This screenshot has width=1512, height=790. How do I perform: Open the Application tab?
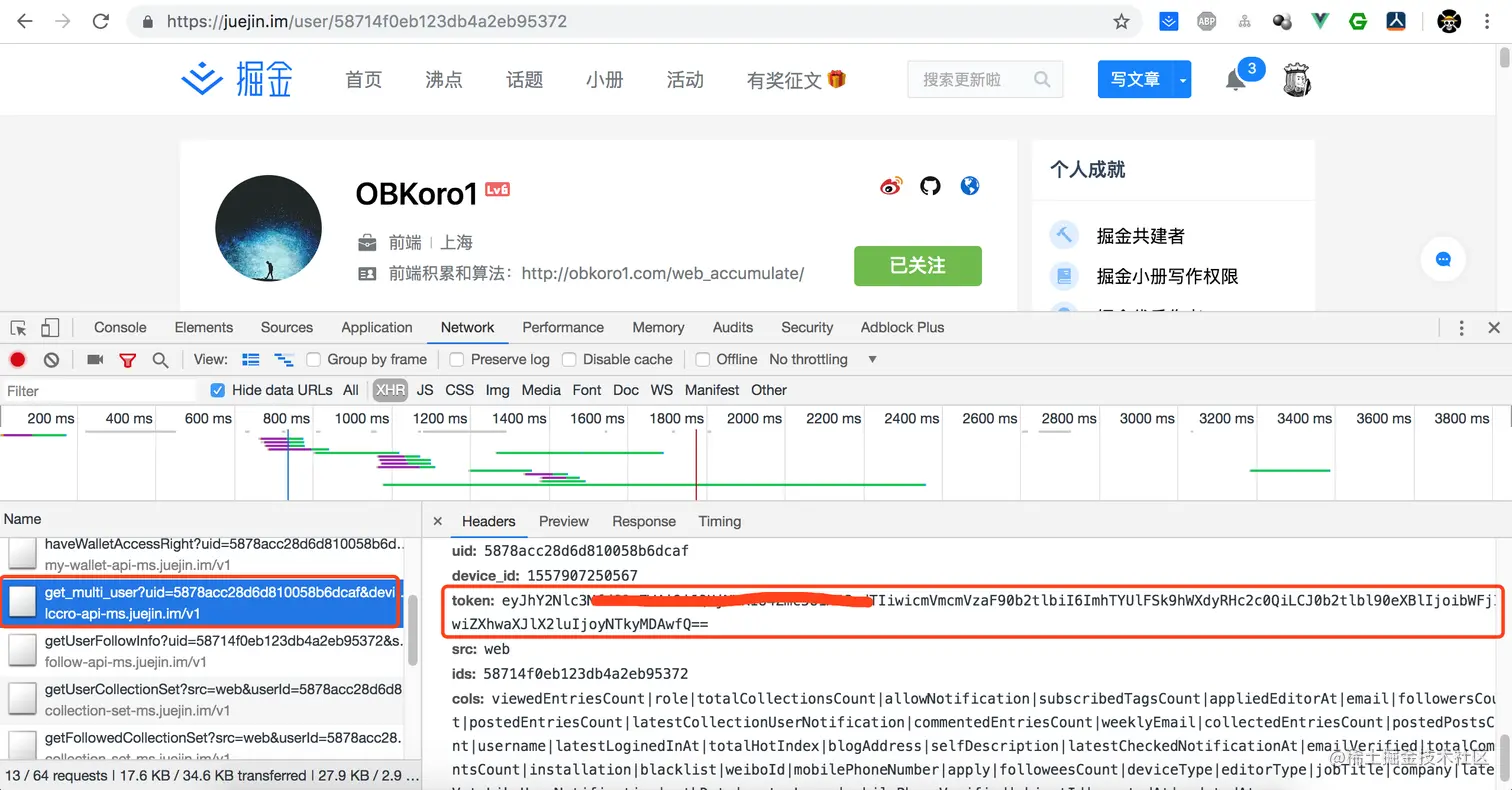pos(377,328)
